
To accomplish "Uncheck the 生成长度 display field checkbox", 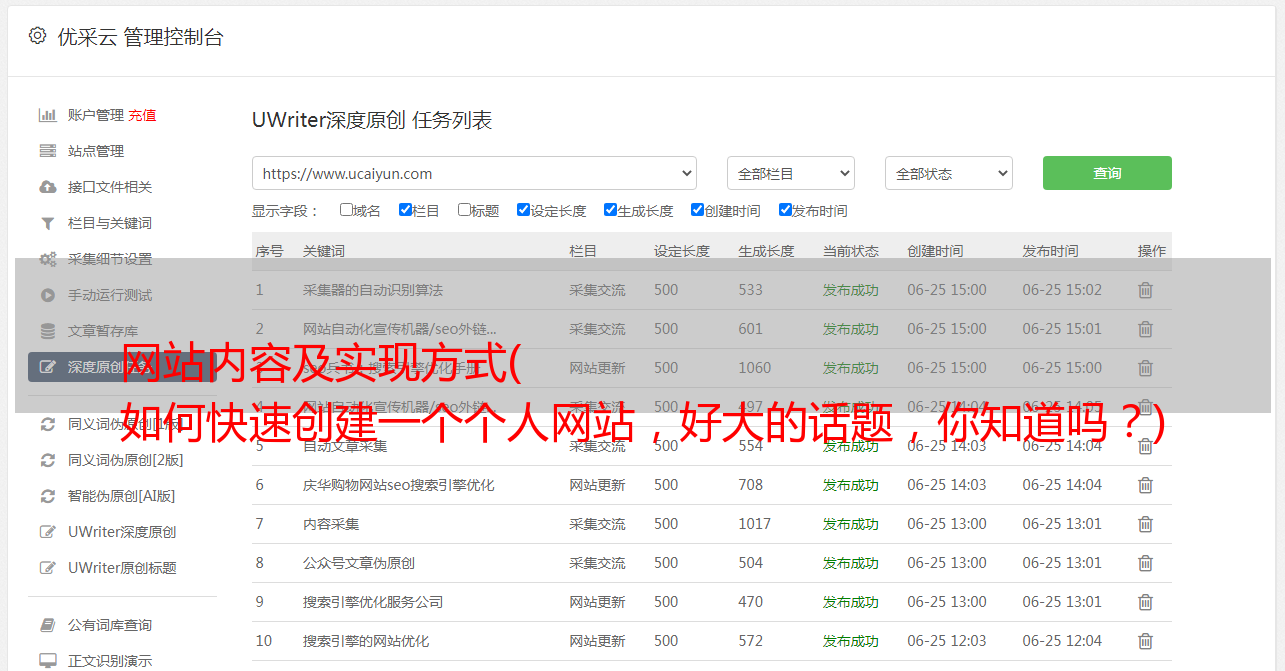I will 610,210.
